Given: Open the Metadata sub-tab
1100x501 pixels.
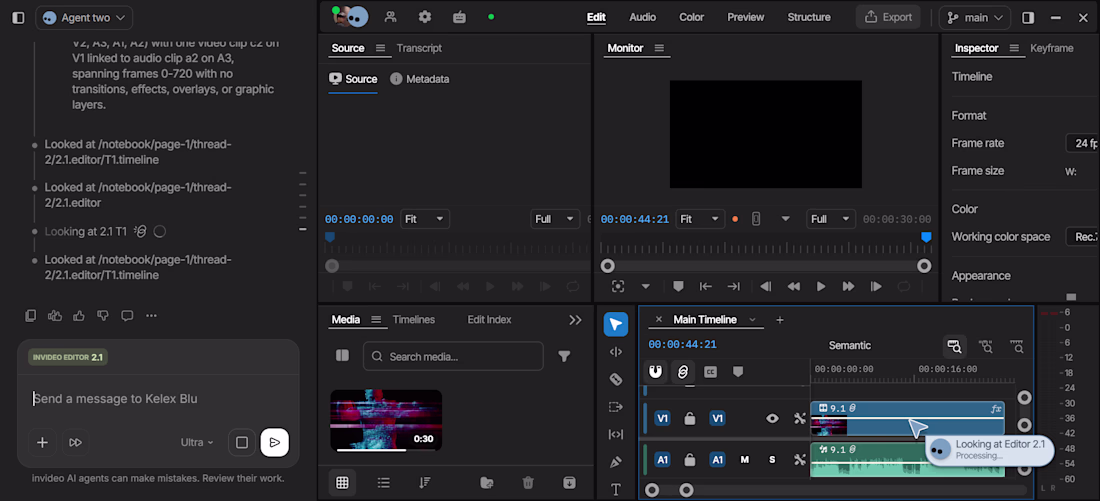Looking at the screenshot, I should 420,79.
